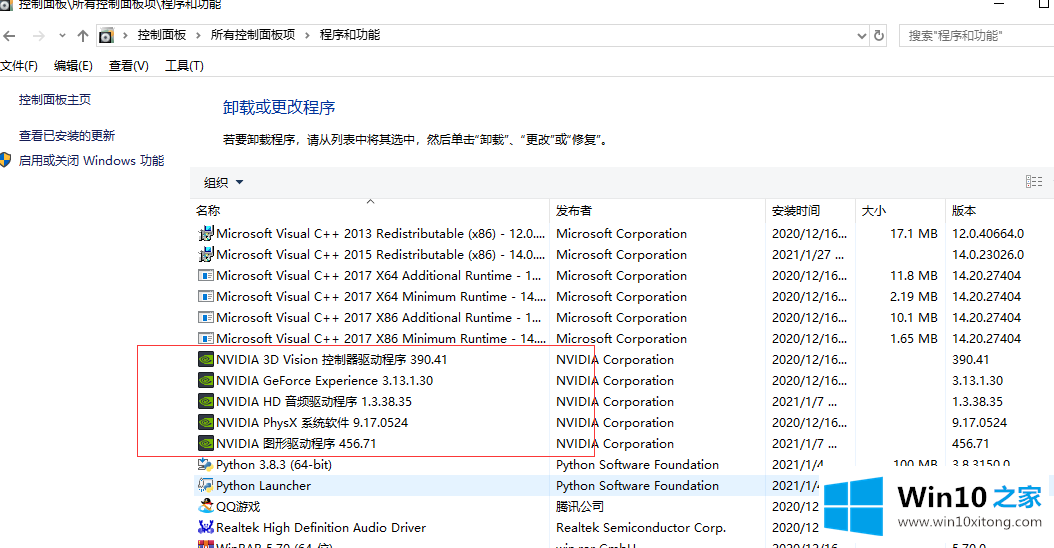Click Python Launcher icon

[206, 485]
